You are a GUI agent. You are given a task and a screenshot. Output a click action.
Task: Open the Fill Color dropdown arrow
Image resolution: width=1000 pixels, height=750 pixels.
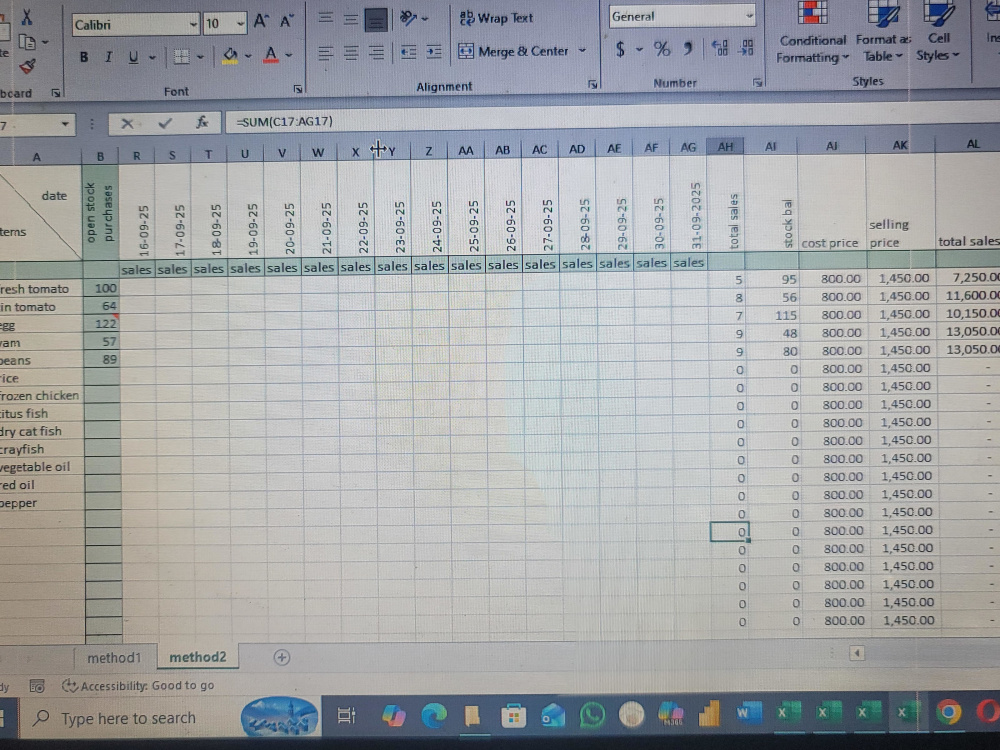[x=248, y=56]
